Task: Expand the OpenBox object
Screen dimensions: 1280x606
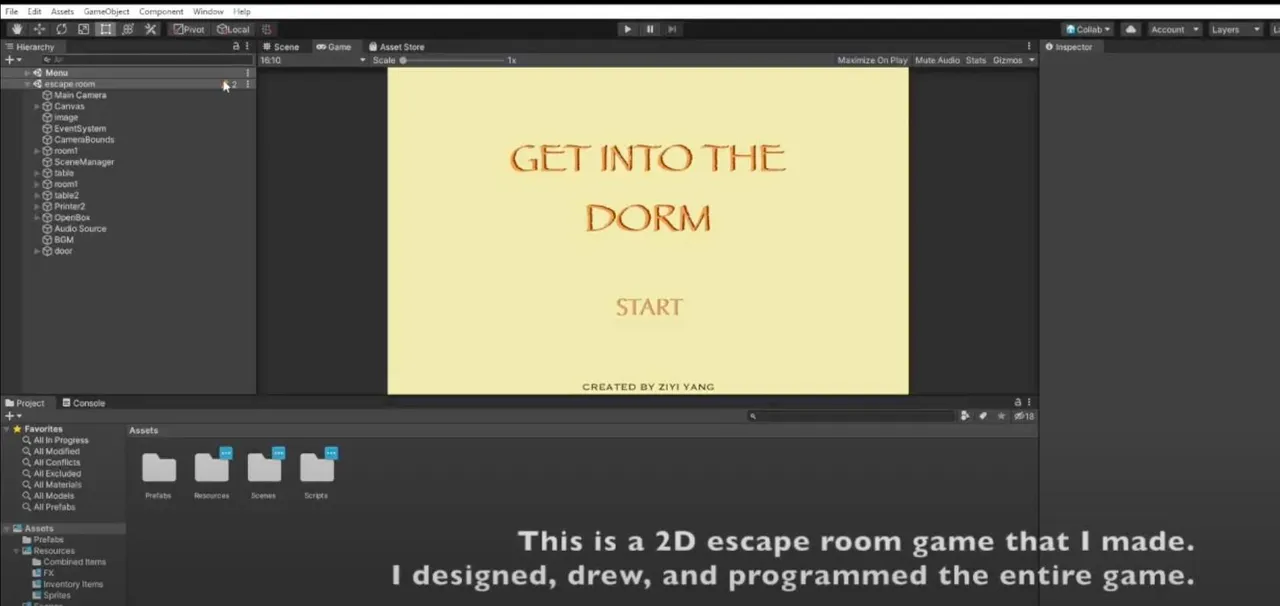Action: [37, 217]
